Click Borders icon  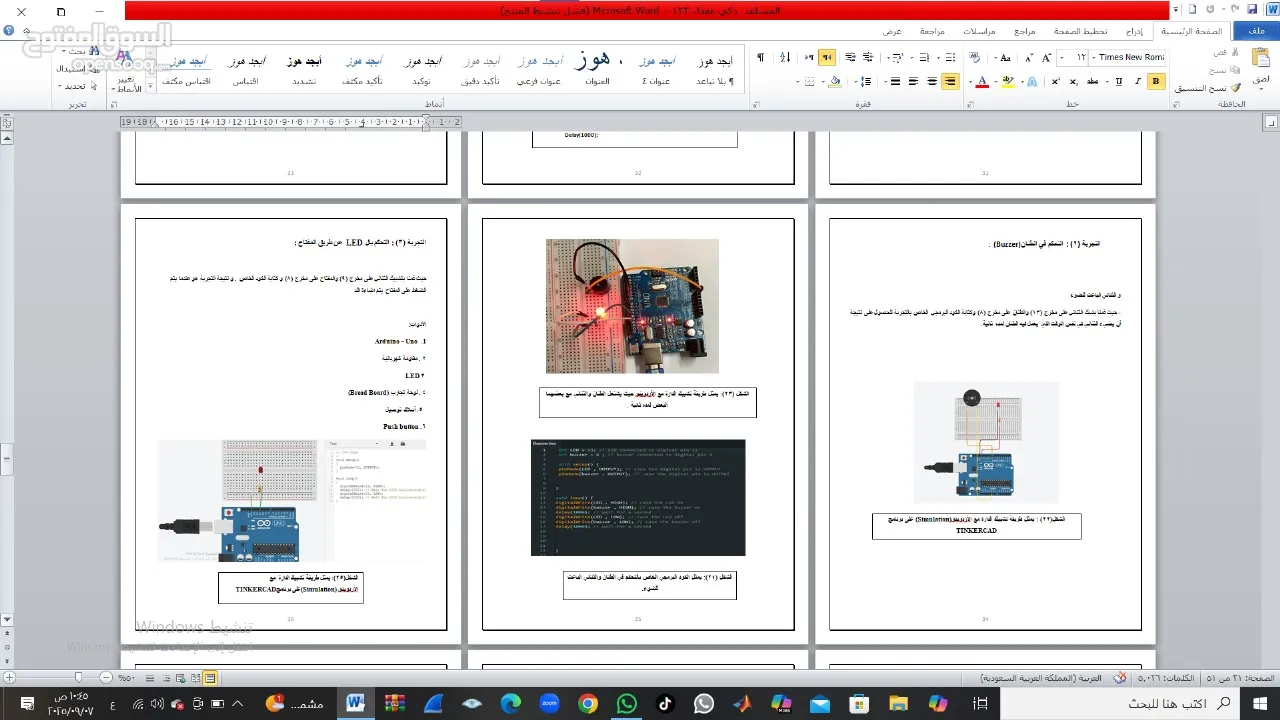pyautogui.click(x=810, y=81)
